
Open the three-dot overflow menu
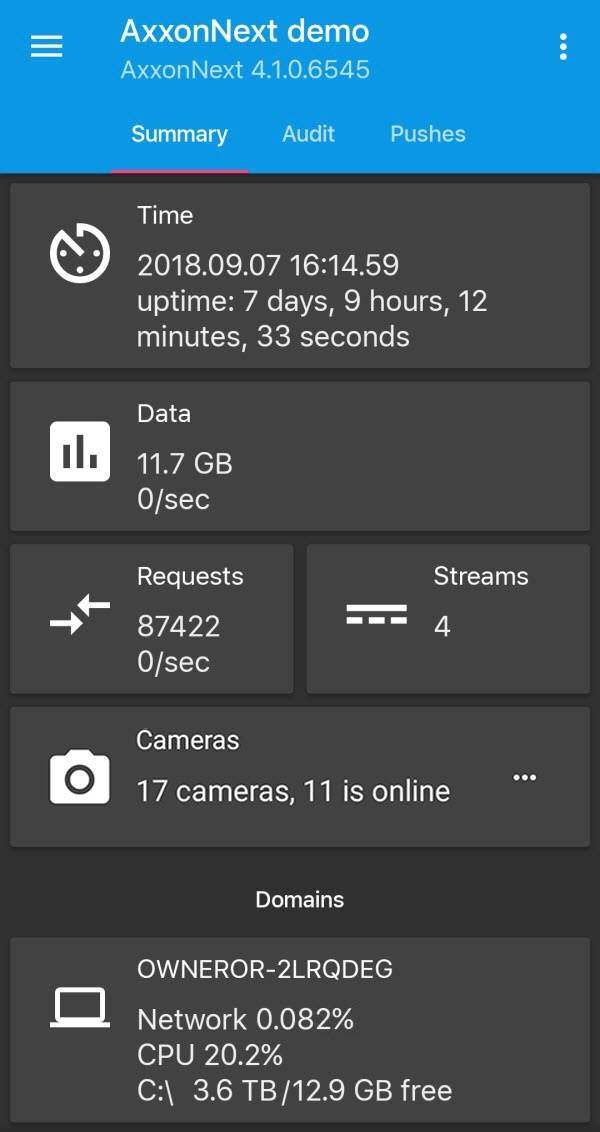coord(564,46)
